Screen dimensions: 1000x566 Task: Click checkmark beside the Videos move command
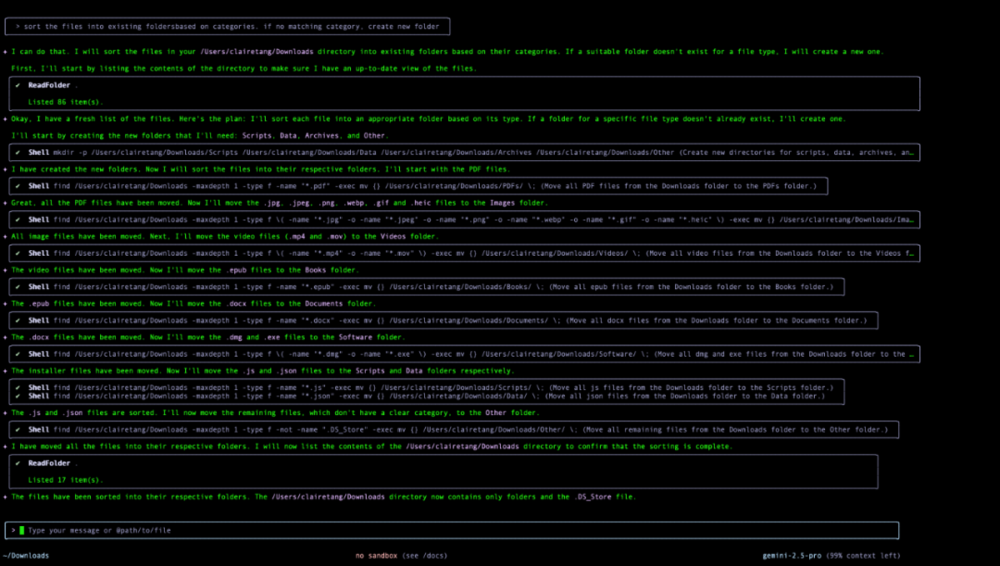click(x=18, y=254)
